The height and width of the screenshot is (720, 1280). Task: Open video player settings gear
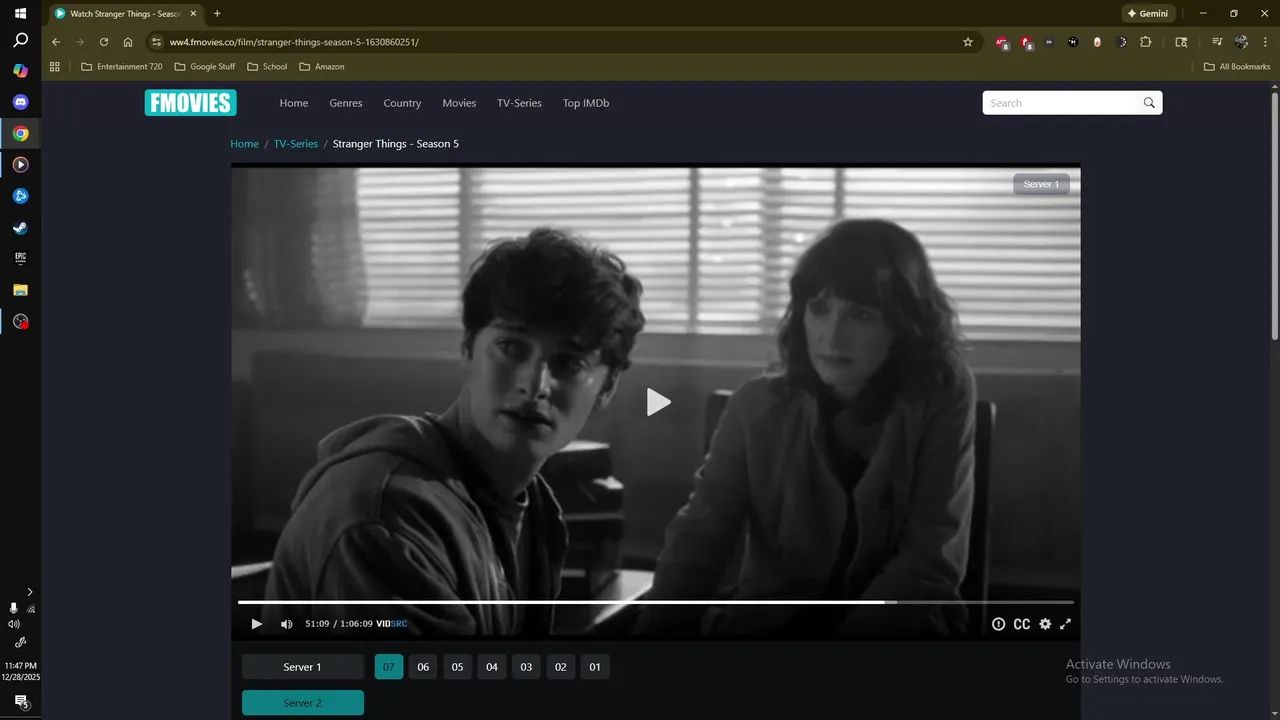click(x=1045, y=624)
